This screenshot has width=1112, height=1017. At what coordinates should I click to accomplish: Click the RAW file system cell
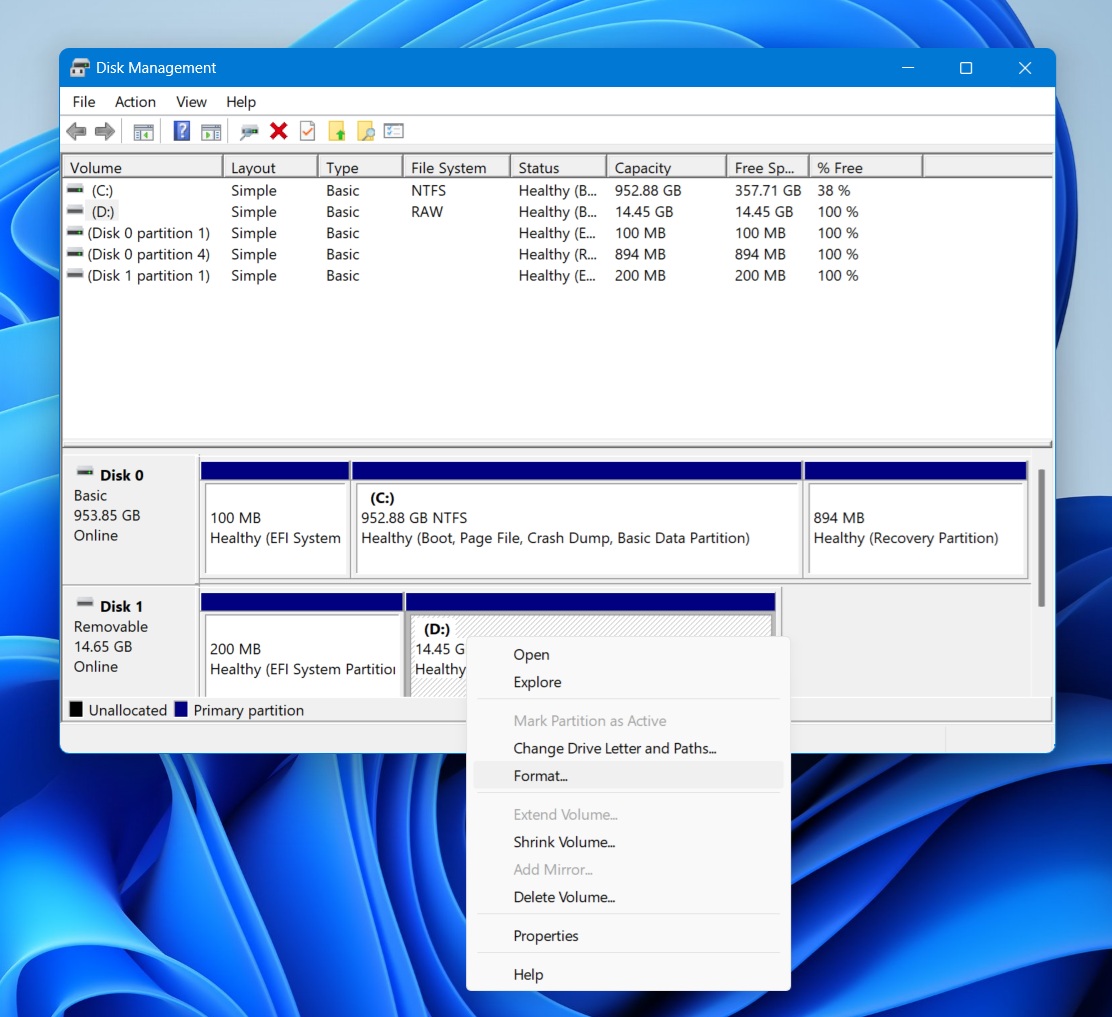point(427,211)
